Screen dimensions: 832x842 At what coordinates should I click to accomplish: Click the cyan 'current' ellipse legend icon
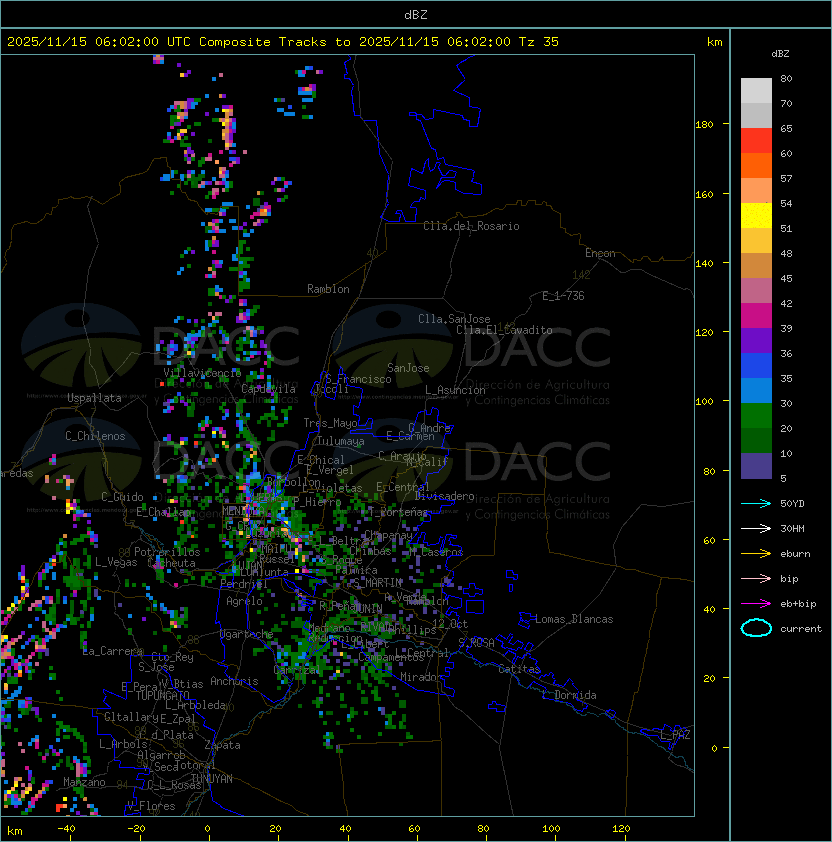(x=756, y=628)
